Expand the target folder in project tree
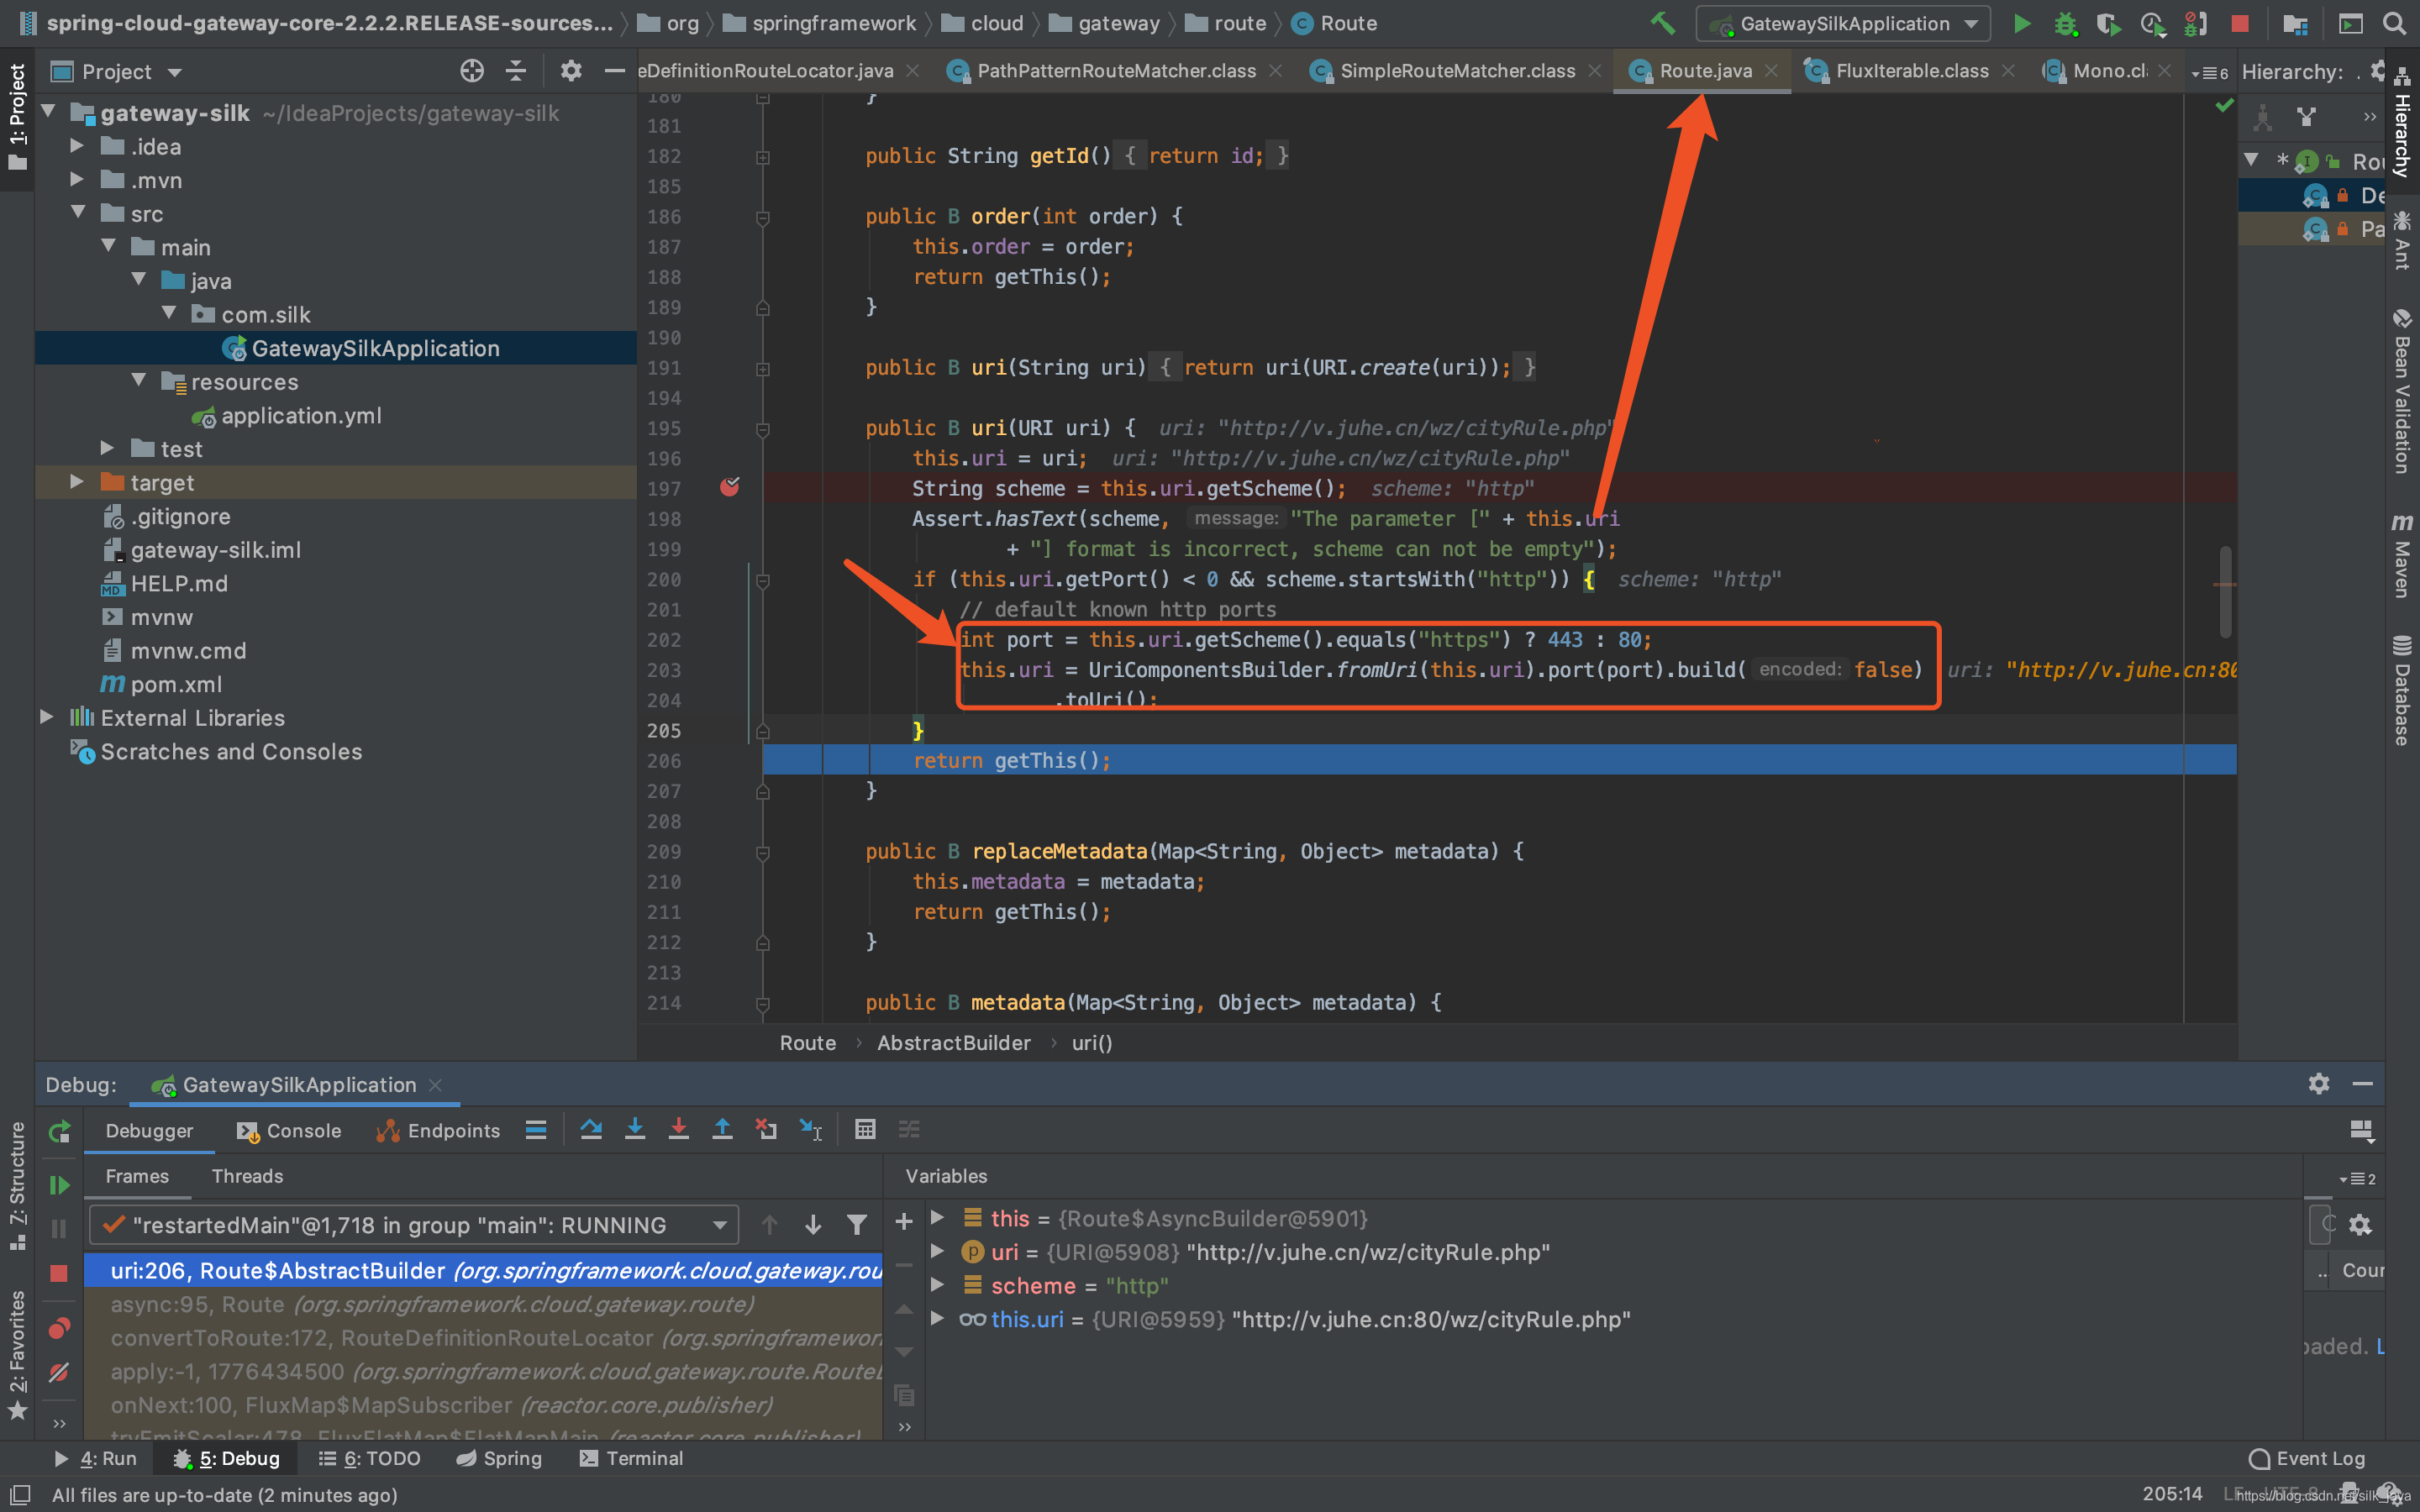Screen dimensions: 2420x1512 point(77,483)
